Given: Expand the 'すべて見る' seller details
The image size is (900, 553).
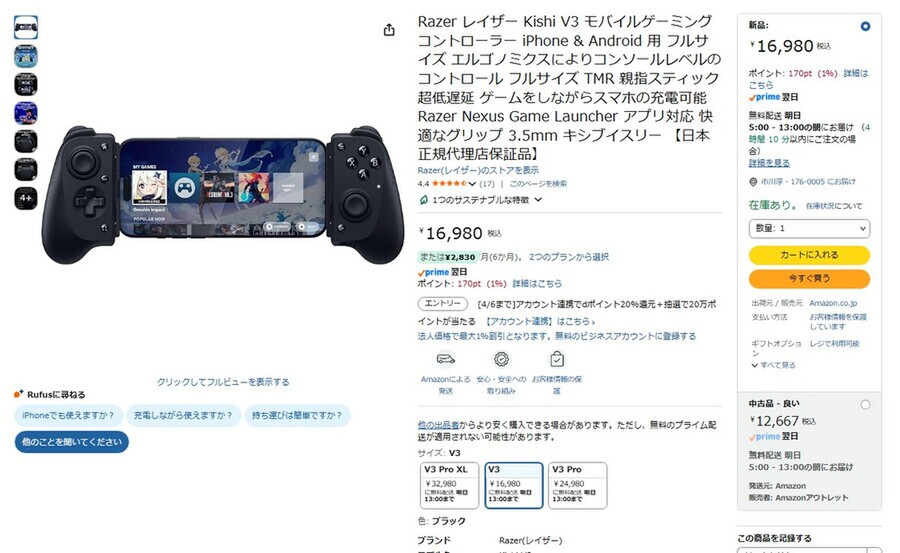Looking at the screenshot, I should 773,365.
